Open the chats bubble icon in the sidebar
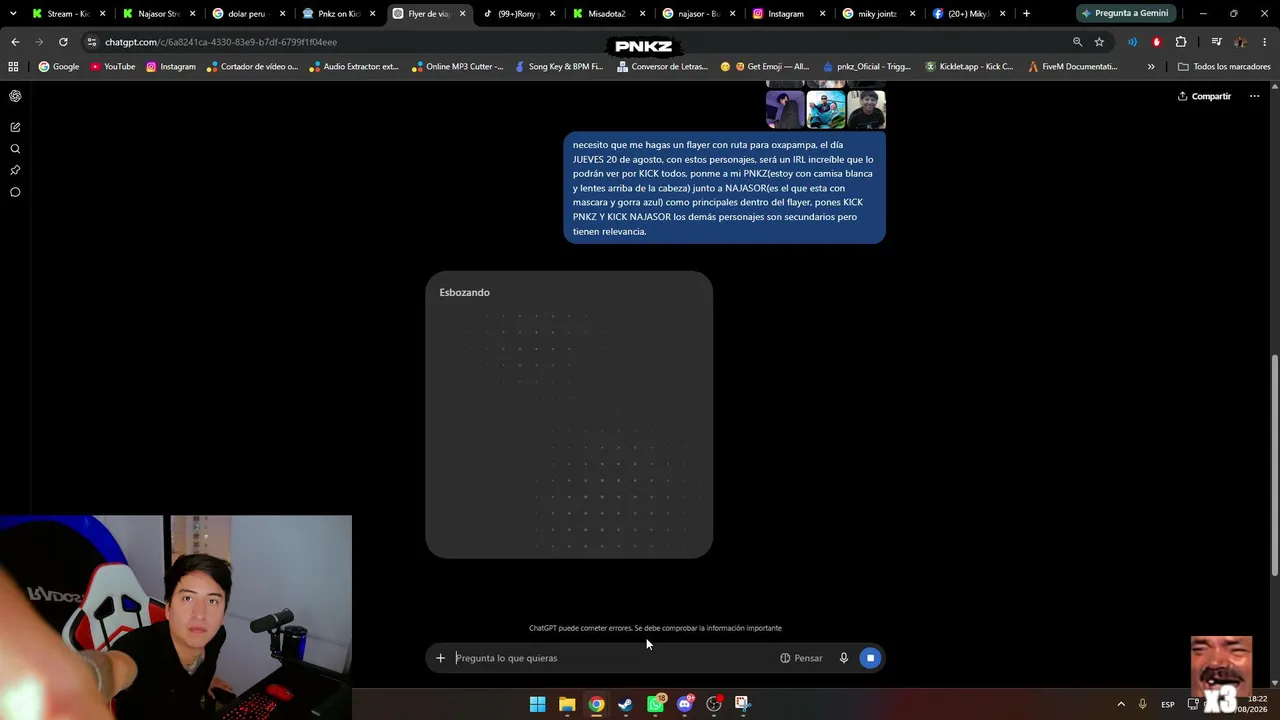The height and width of the screenshot is (720, 1280). click(15, 192)
